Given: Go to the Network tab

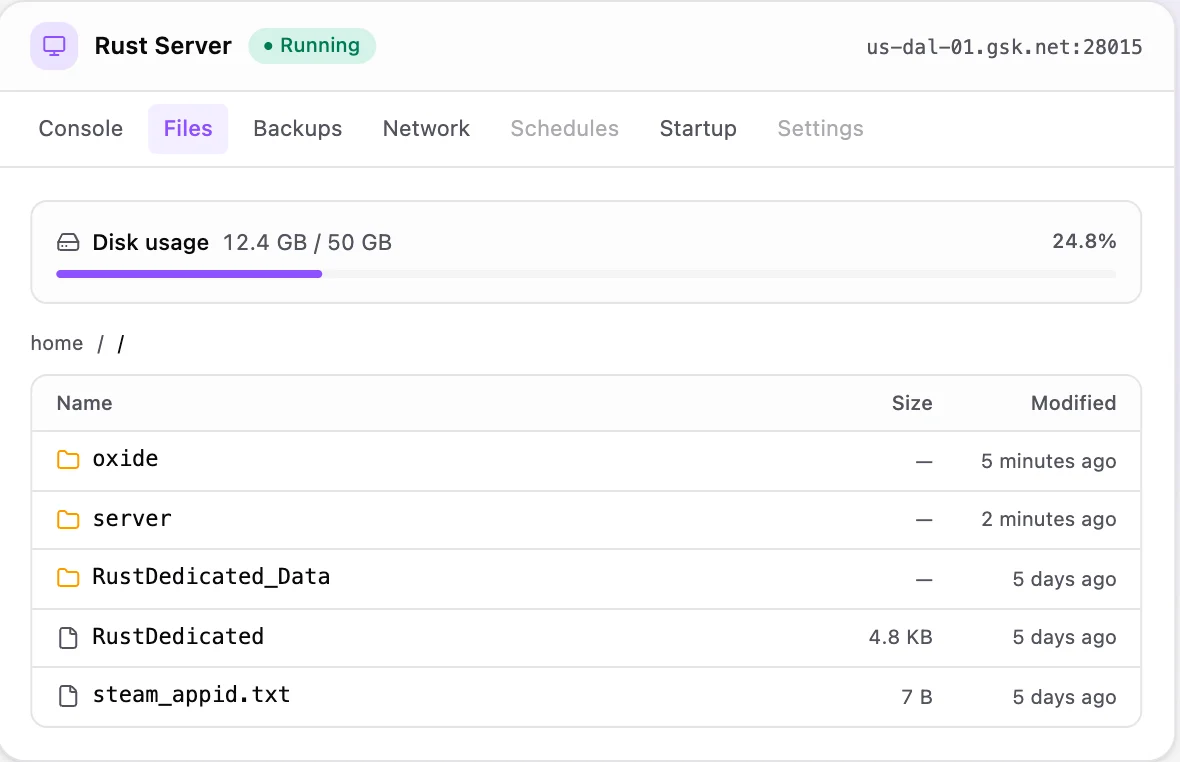Looking at the screenshot, I should point(426,129).
